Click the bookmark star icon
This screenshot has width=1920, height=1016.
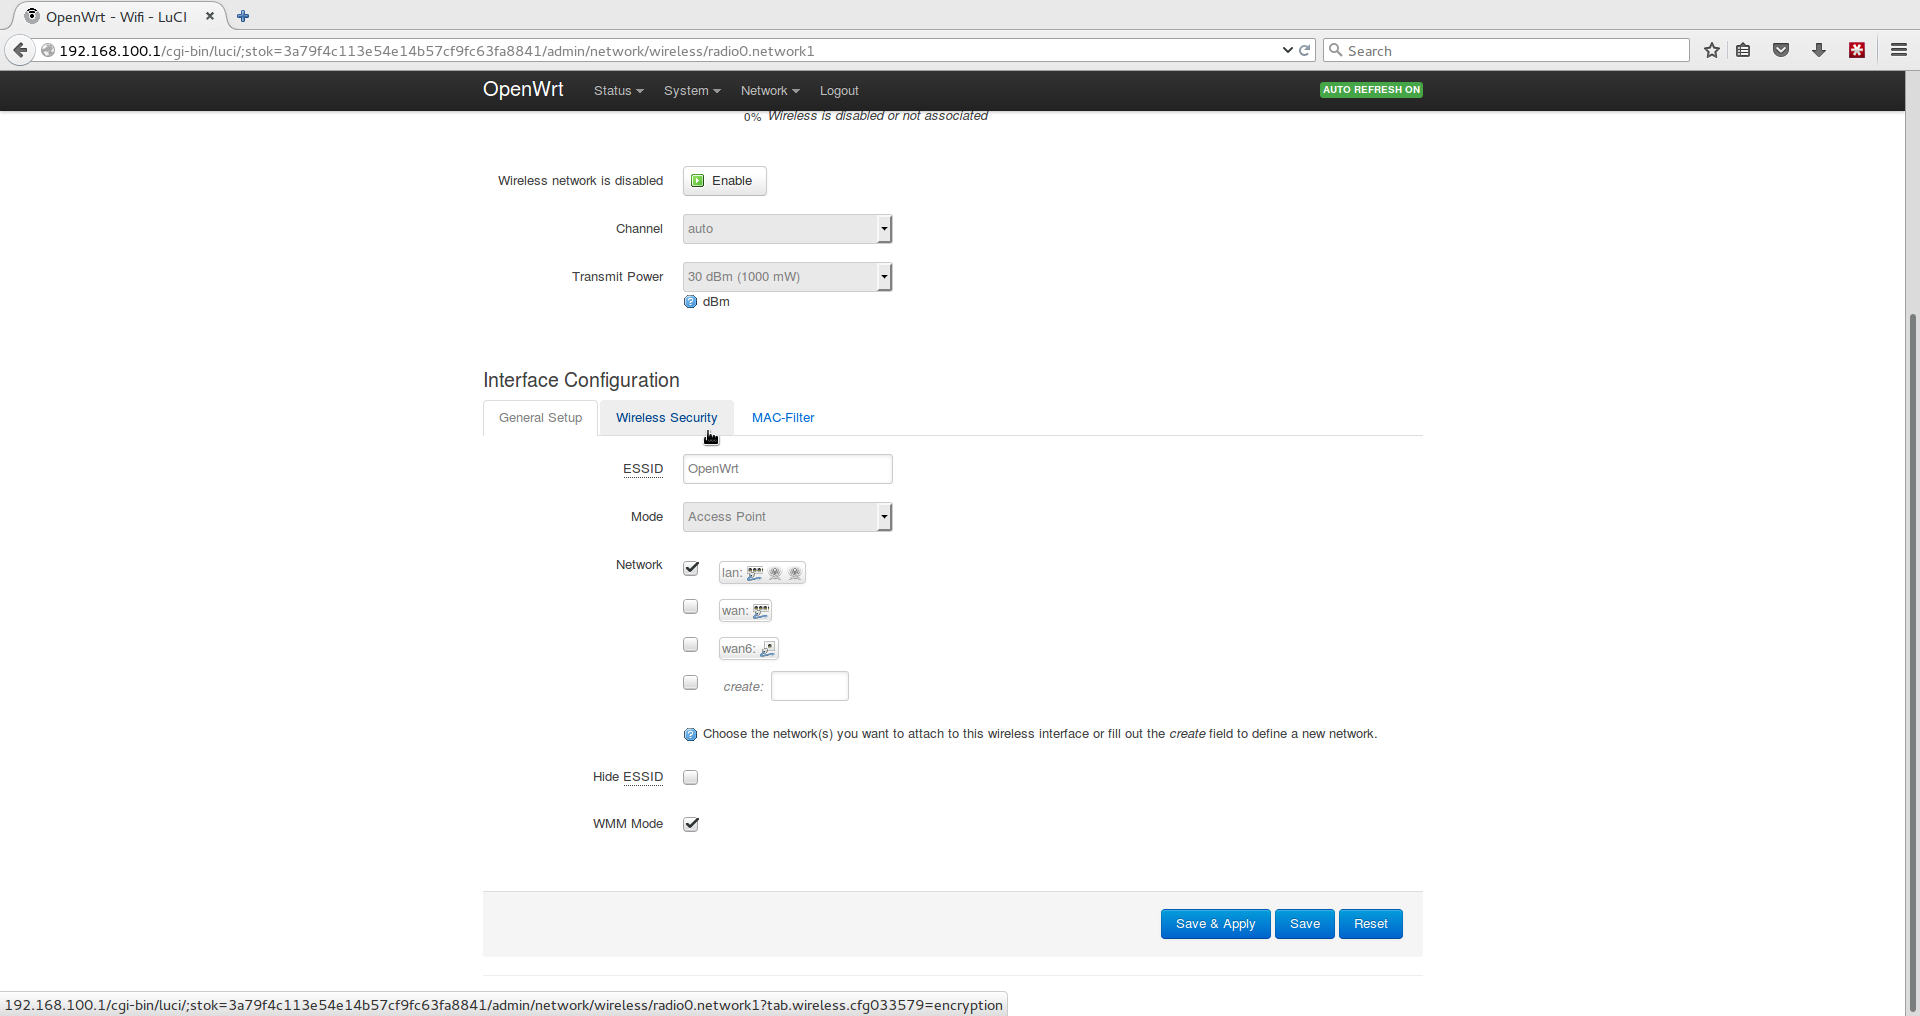(x=1712, y=50)
